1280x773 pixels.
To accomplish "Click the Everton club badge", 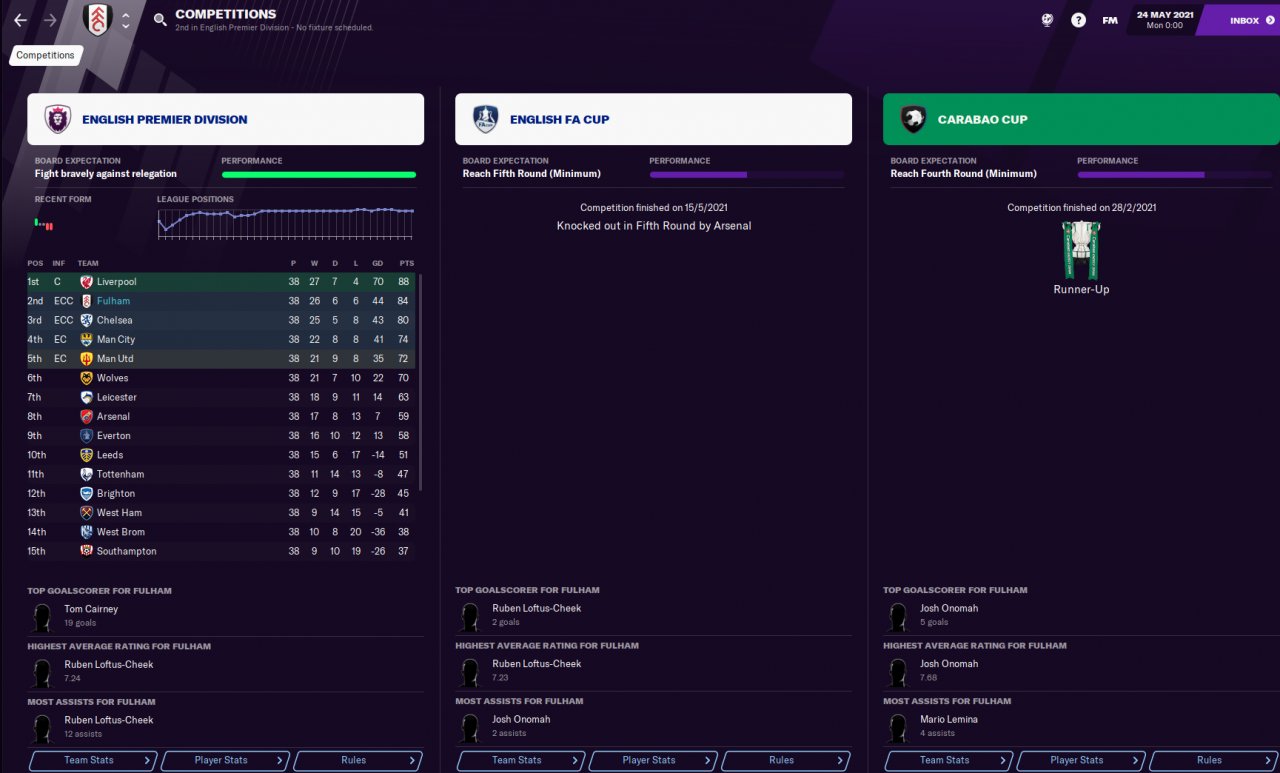I will 86,436.
